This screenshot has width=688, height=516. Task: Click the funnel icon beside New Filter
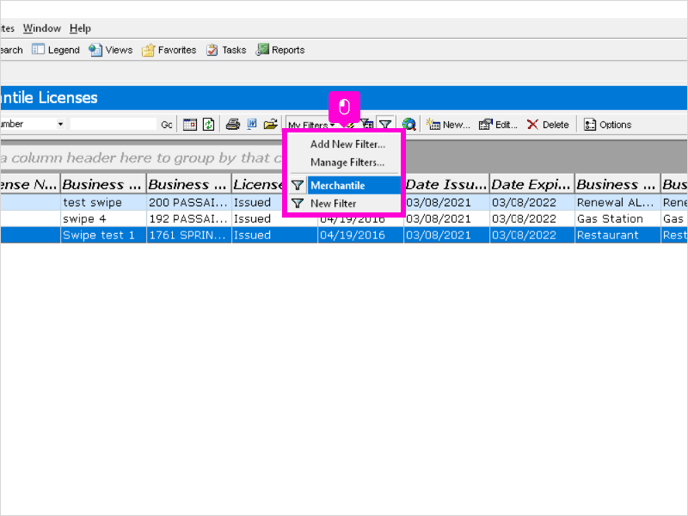point(297,203)
